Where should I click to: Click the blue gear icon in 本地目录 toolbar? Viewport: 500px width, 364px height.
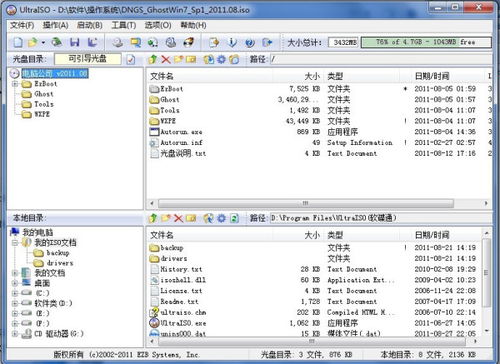pos(221,218)
